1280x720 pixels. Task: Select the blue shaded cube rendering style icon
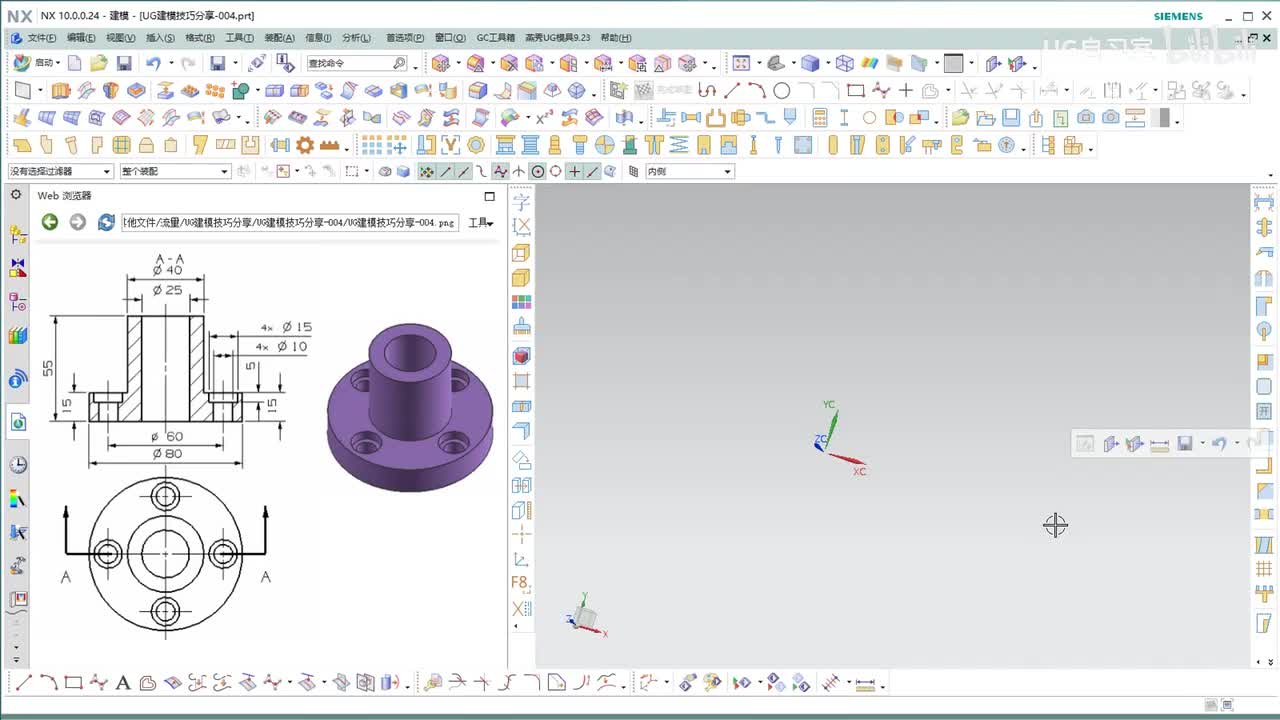810,63
